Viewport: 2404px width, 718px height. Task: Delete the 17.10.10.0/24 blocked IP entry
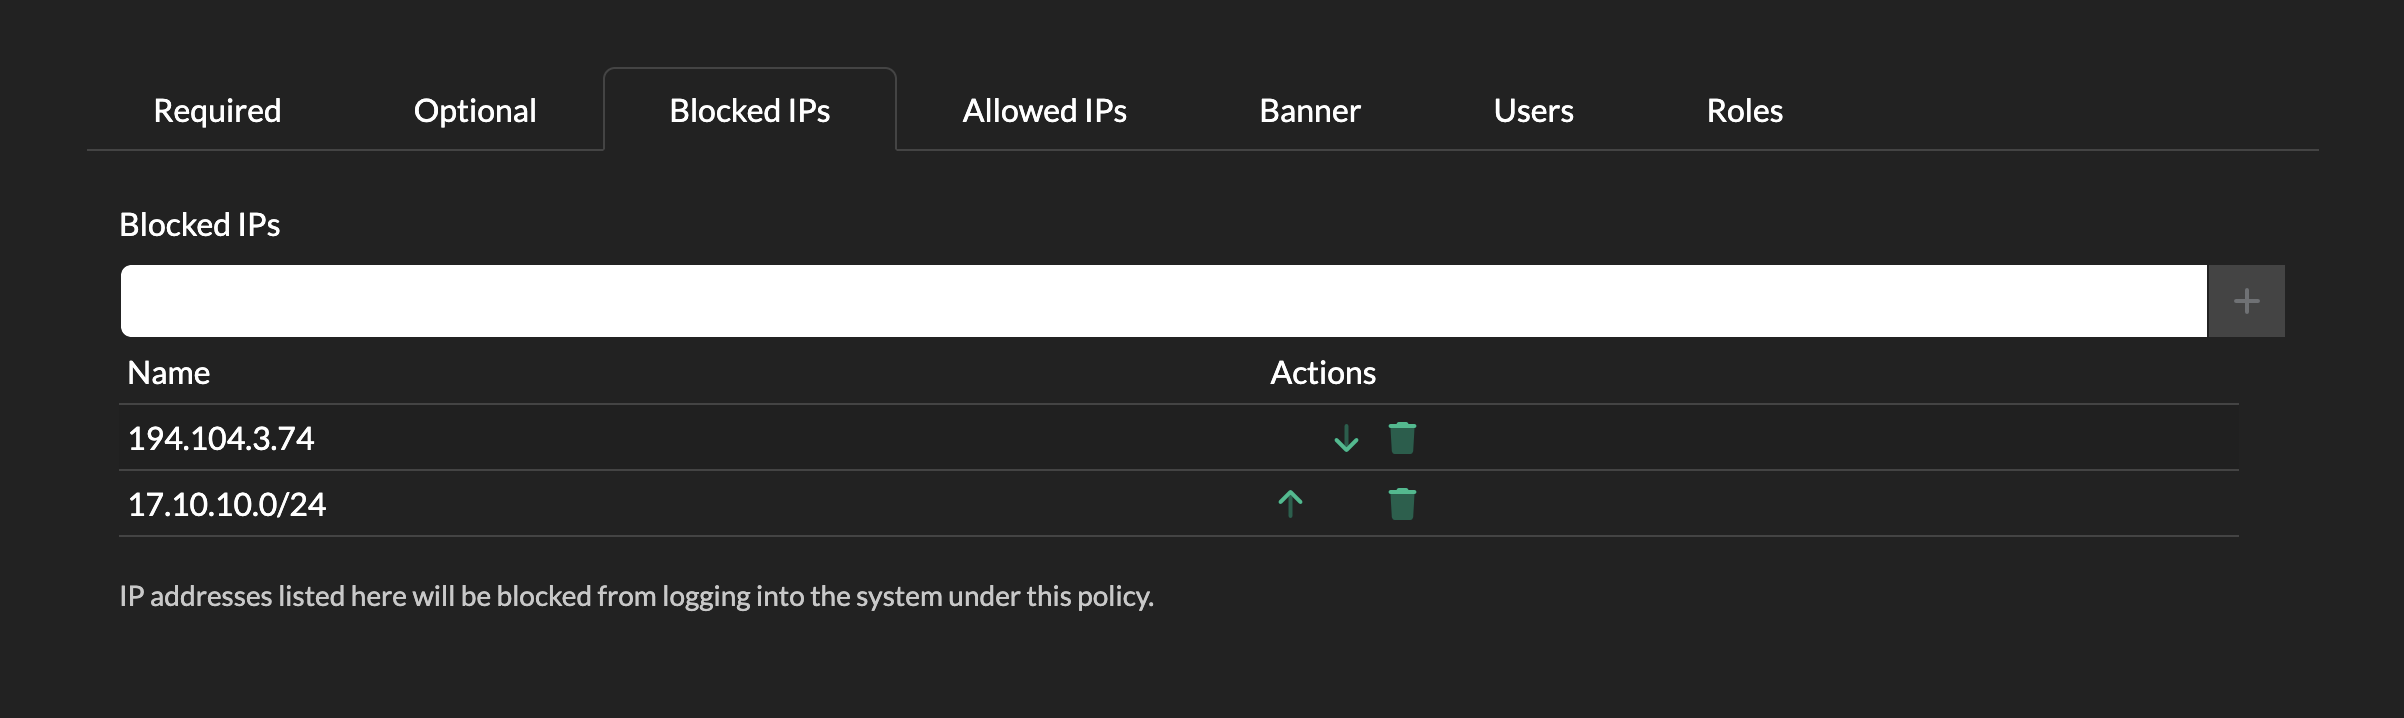(x=1402, y=504)
